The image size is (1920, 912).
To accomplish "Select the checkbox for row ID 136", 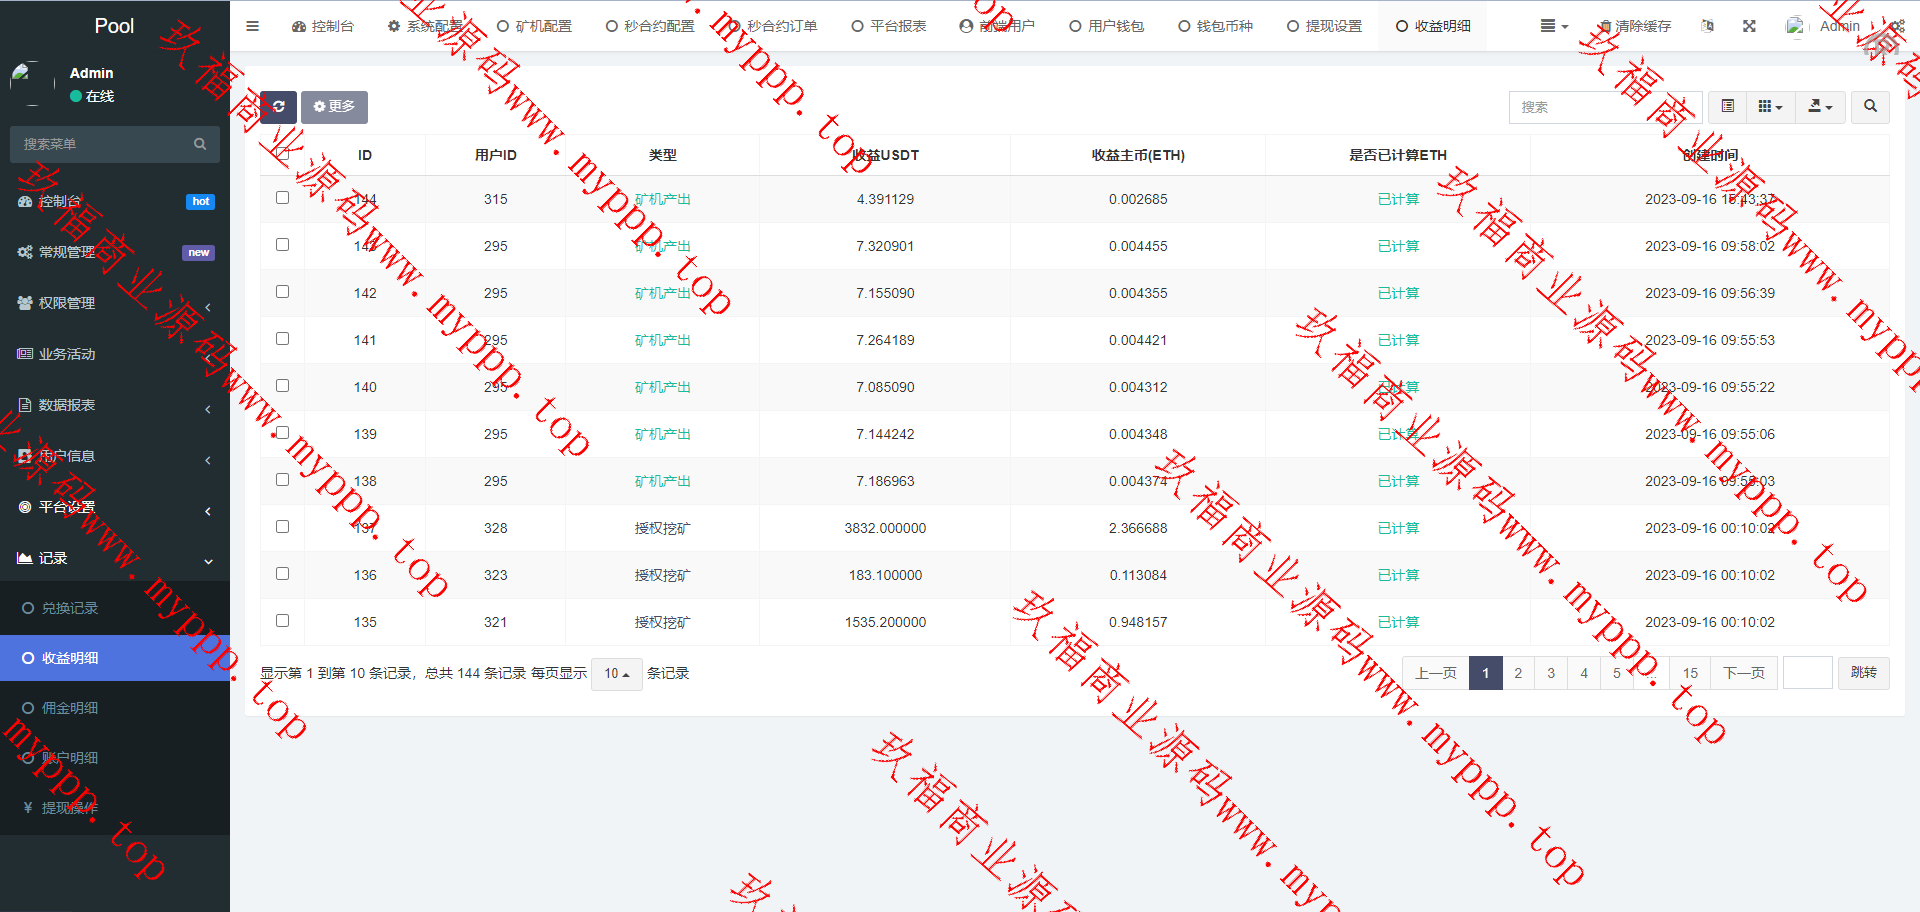I will pyautogui.click(x=282, y=574).
